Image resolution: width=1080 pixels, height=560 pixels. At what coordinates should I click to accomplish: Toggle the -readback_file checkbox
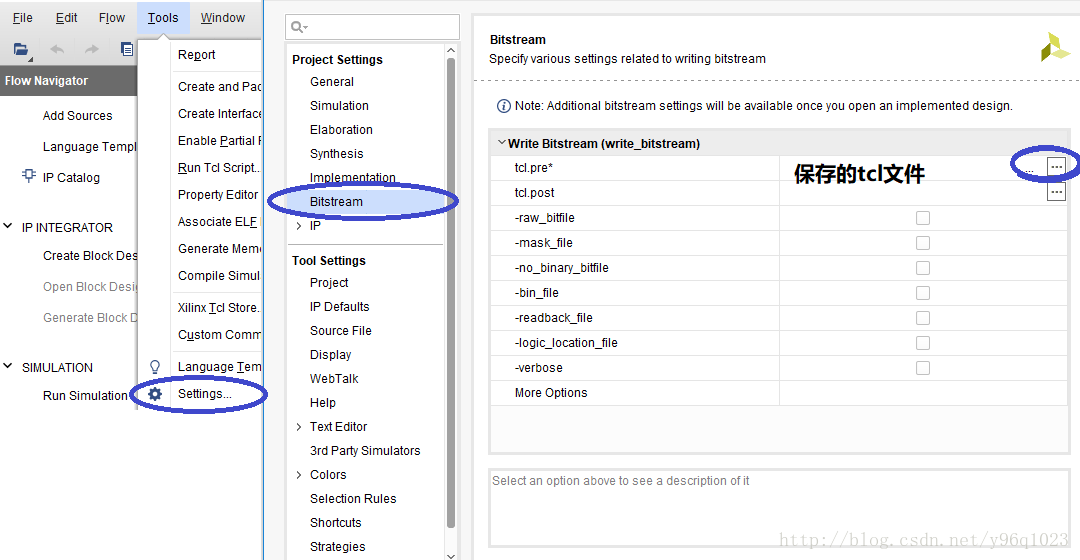[923, 318]
